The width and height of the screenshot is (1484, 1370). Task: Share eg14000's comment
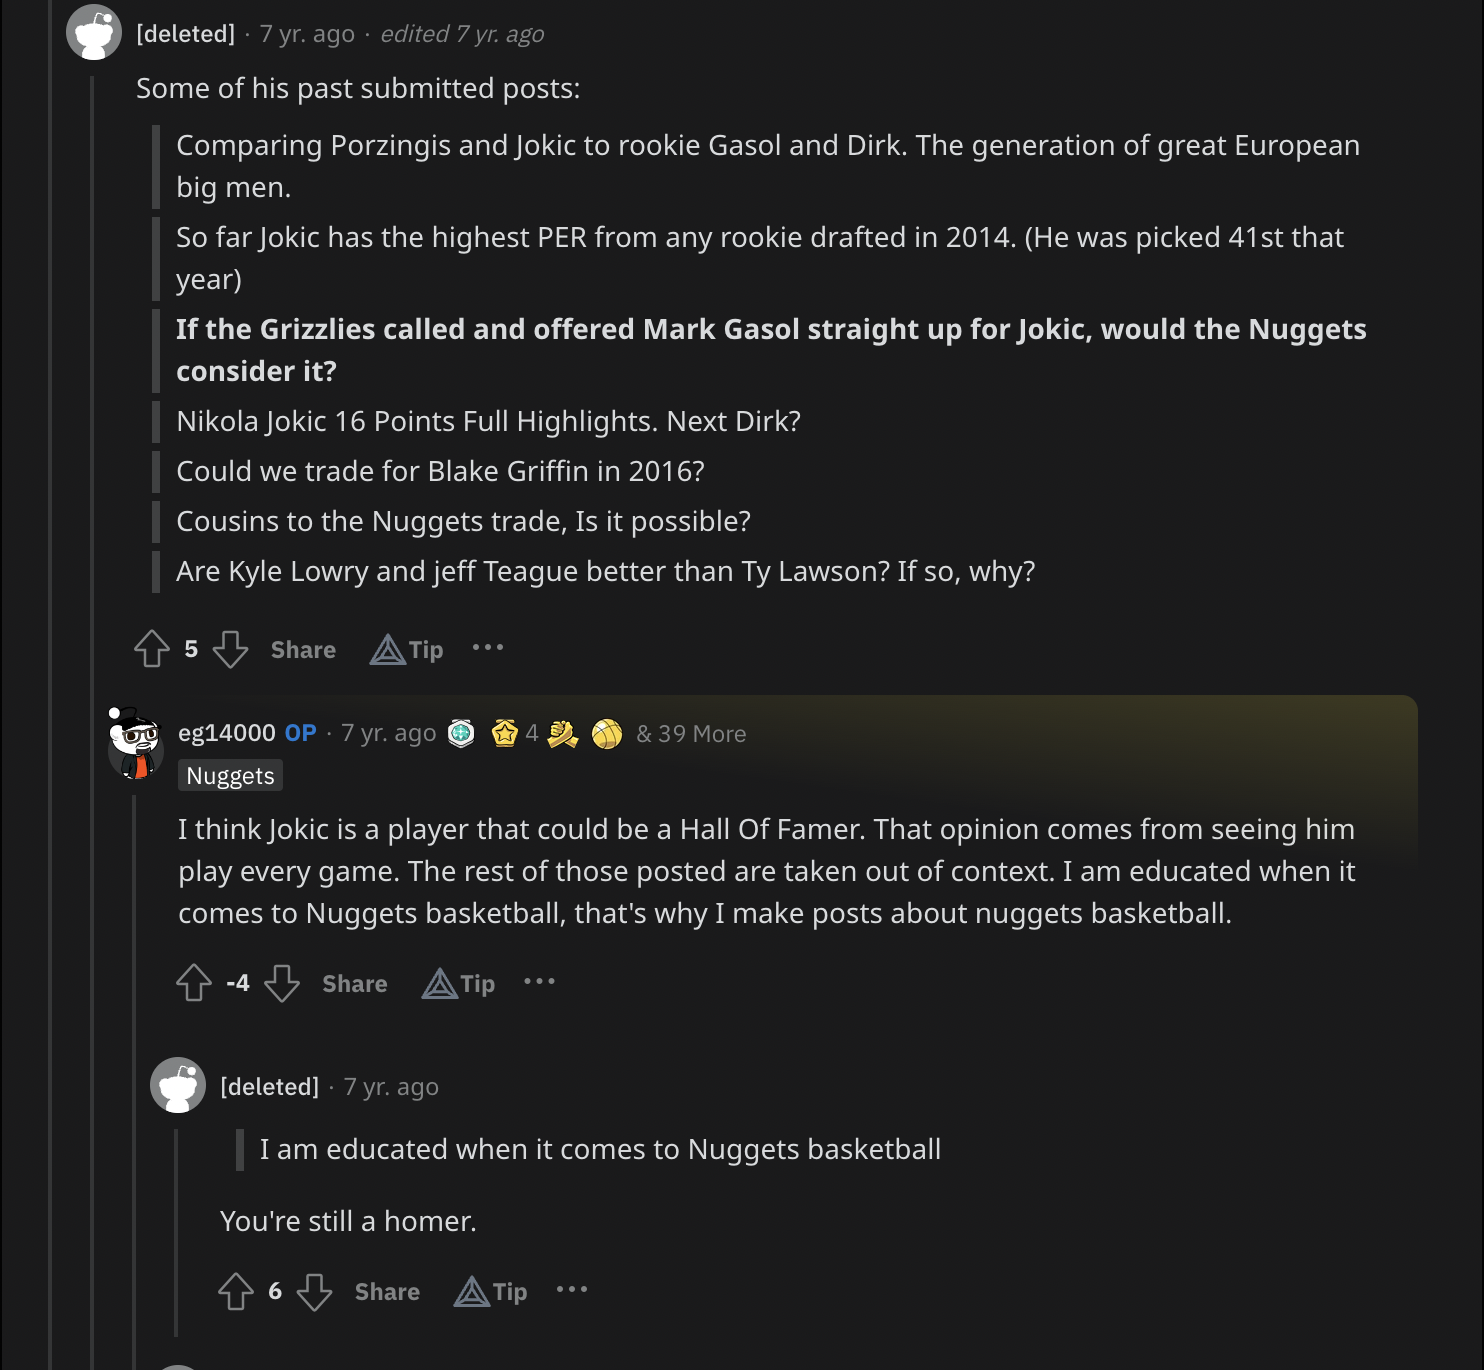[354, 984]
